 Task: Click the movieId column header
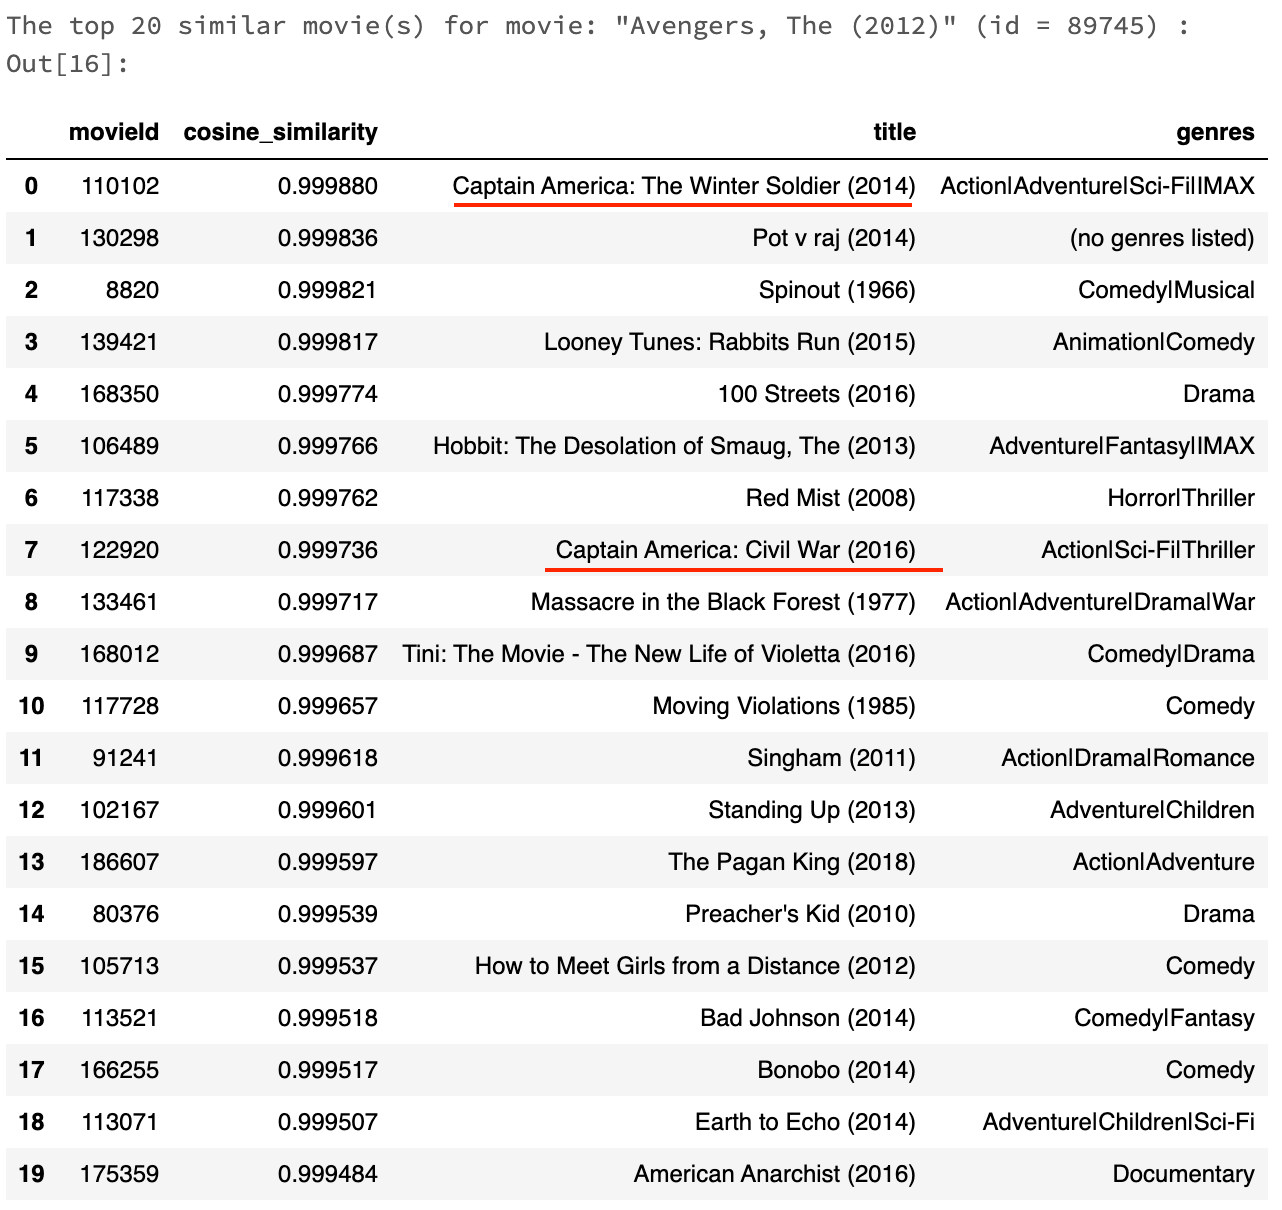click(x=113, y=132)
